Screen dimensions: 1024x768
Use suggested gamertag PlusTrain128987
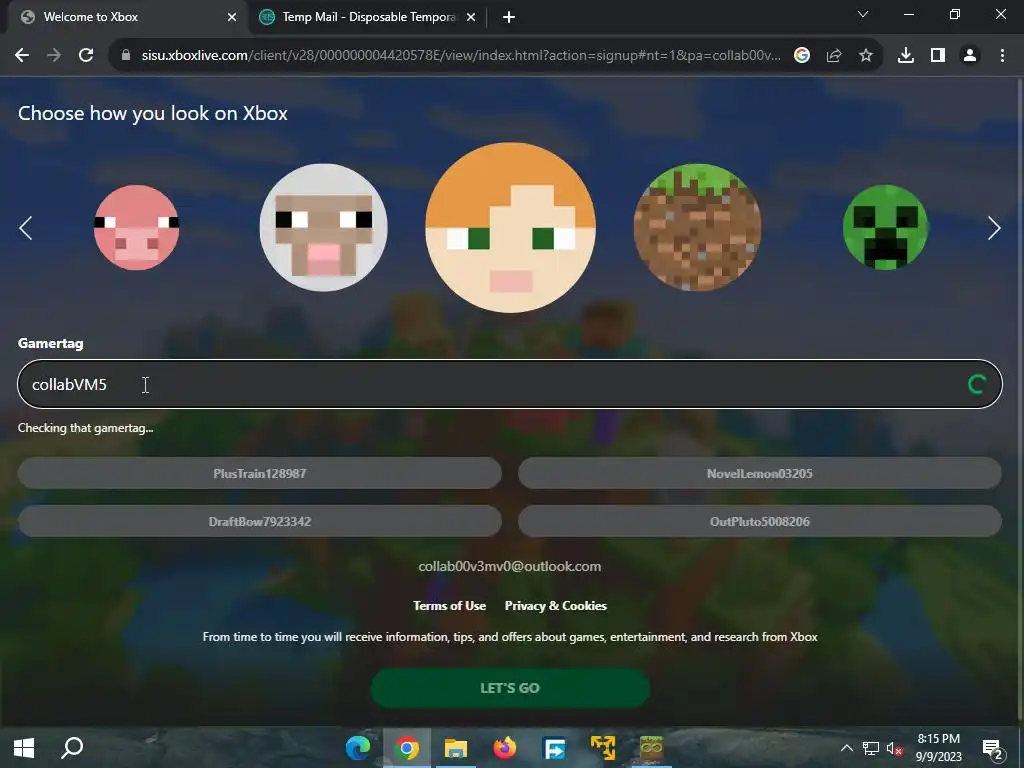pos(259,473)
